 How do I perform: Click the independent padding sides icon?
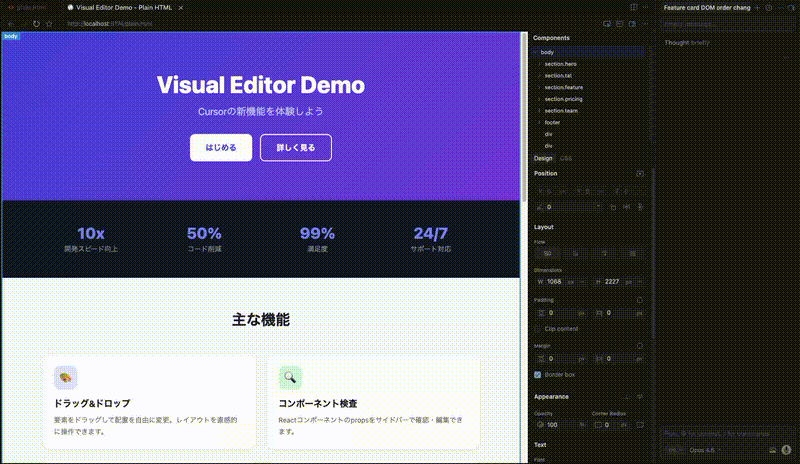coord(640,300)
